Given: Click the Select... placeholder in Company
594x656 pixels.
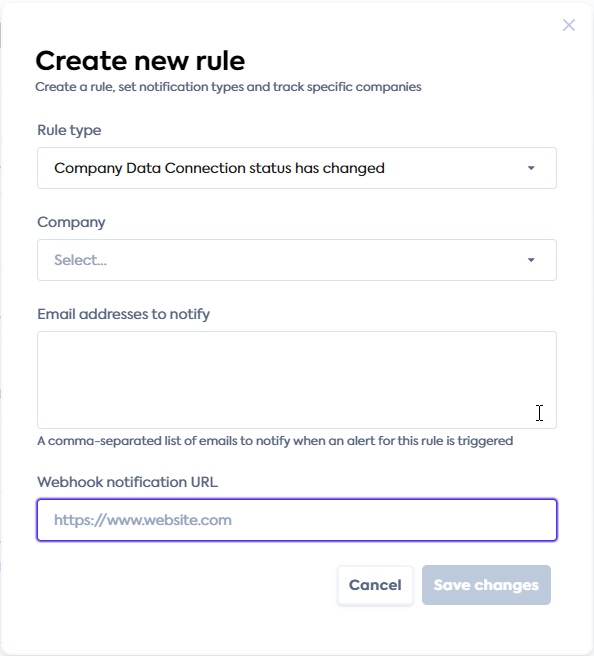Looking at the screenshot, I should [80, 260].
